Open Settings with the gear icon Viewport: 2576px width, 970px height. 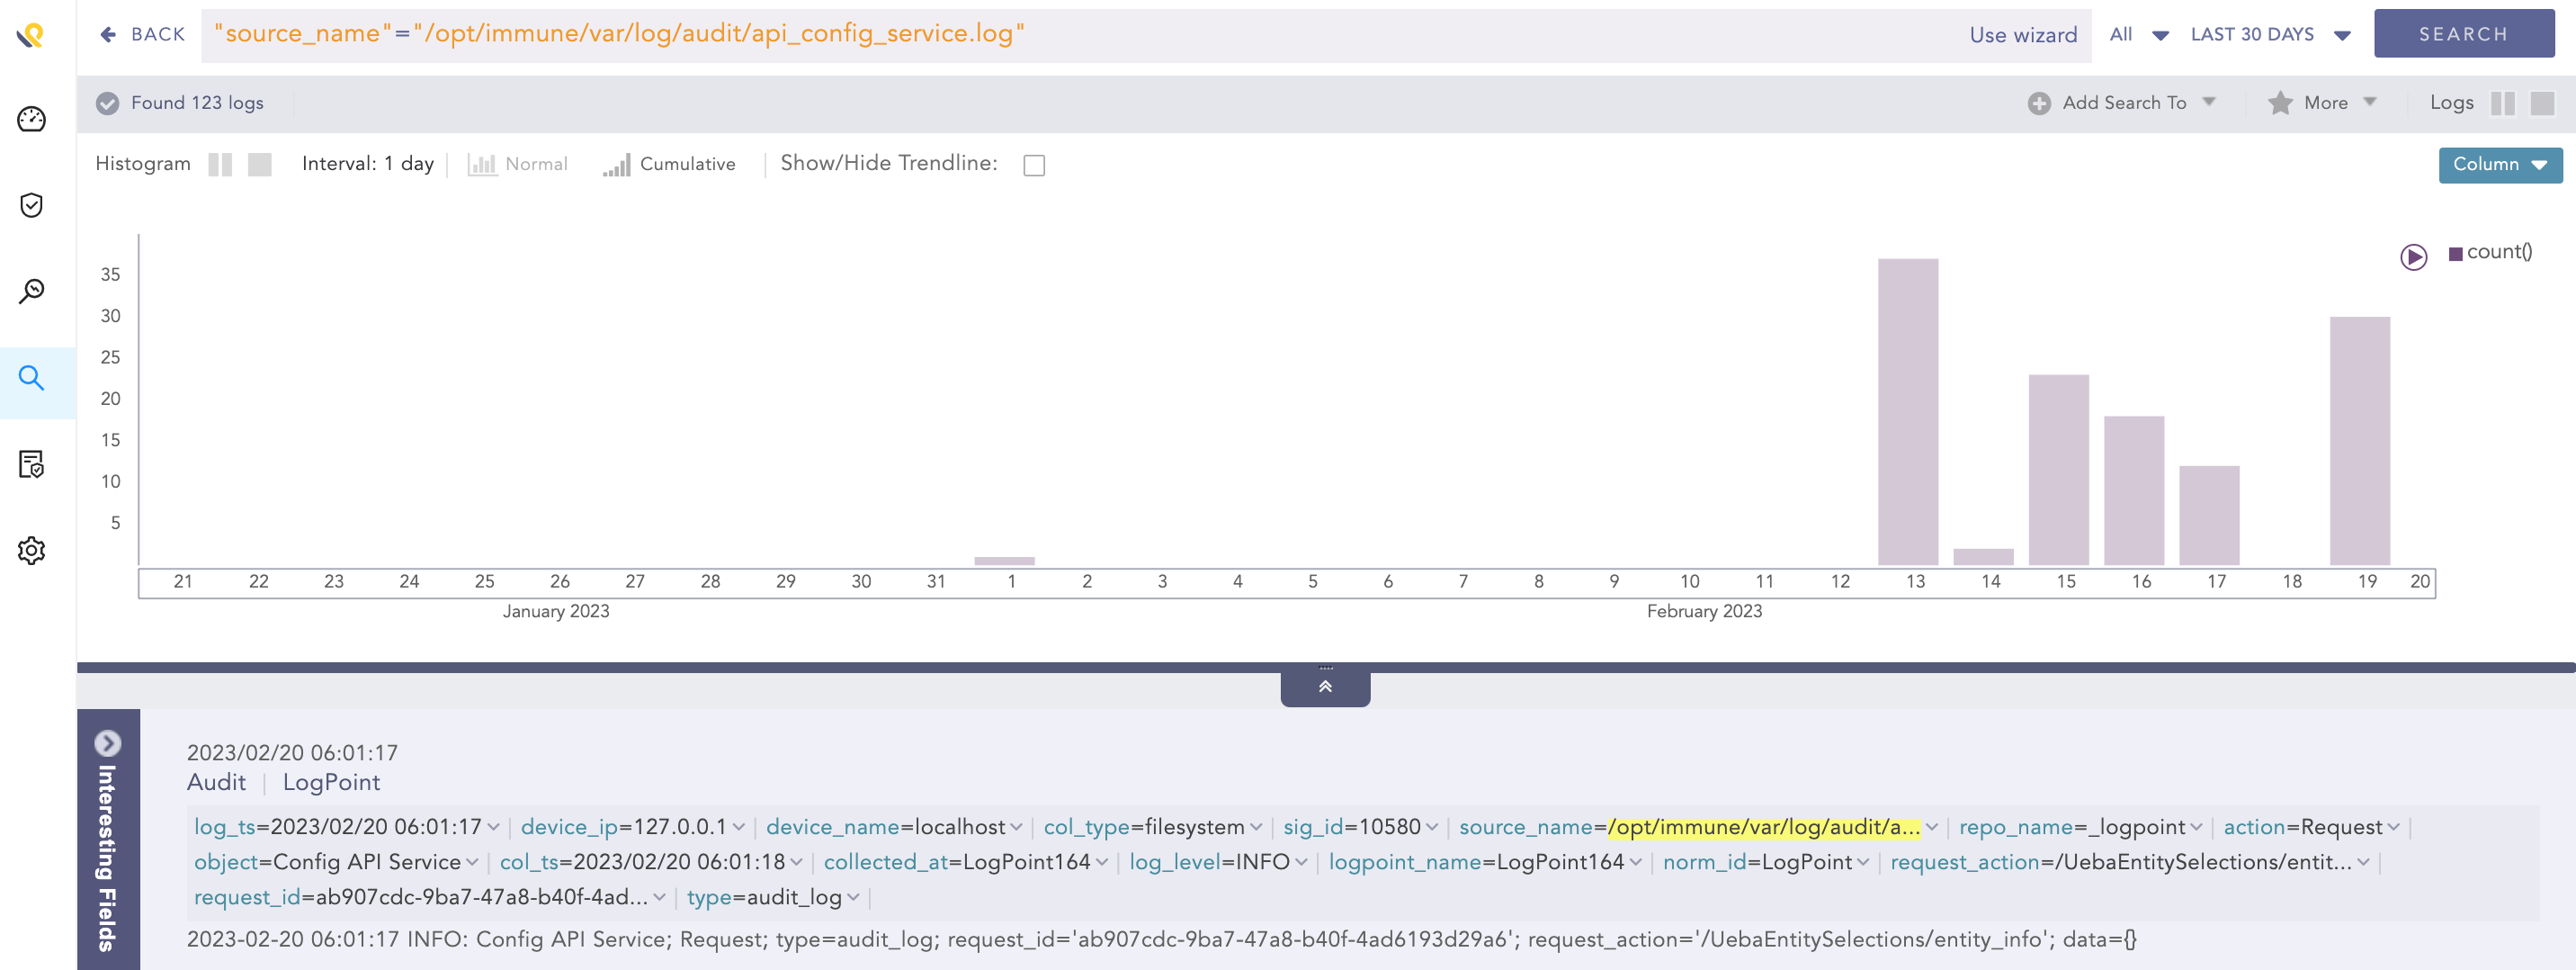[32, 550]
